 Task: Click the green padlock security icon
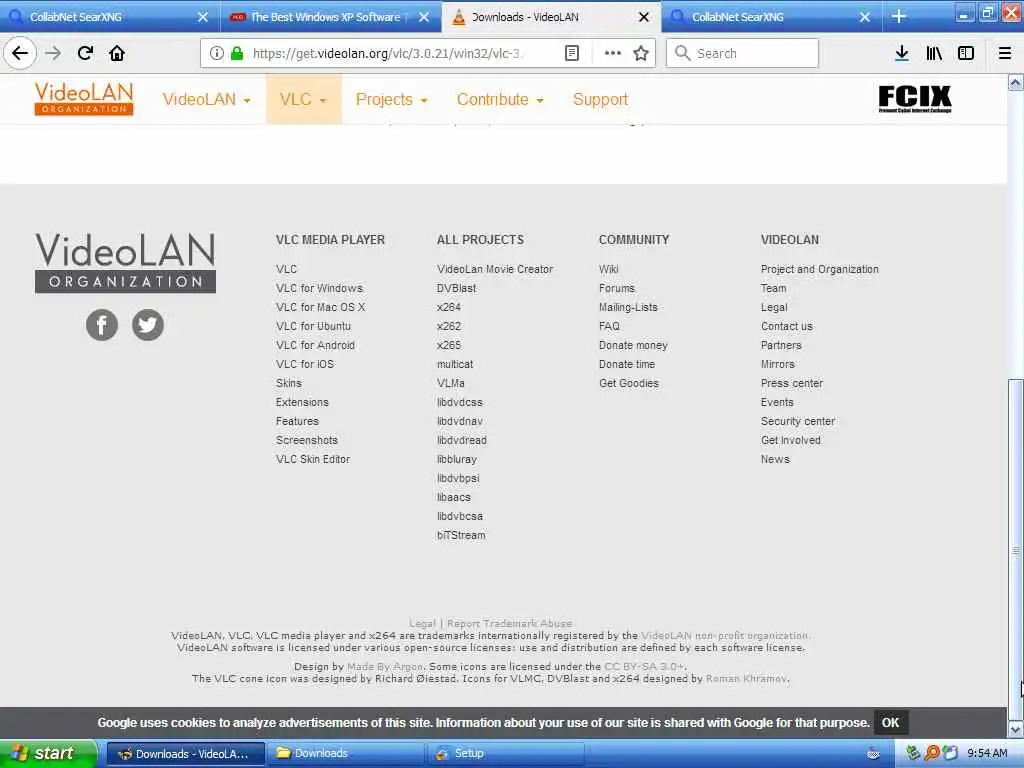point(237,53)
